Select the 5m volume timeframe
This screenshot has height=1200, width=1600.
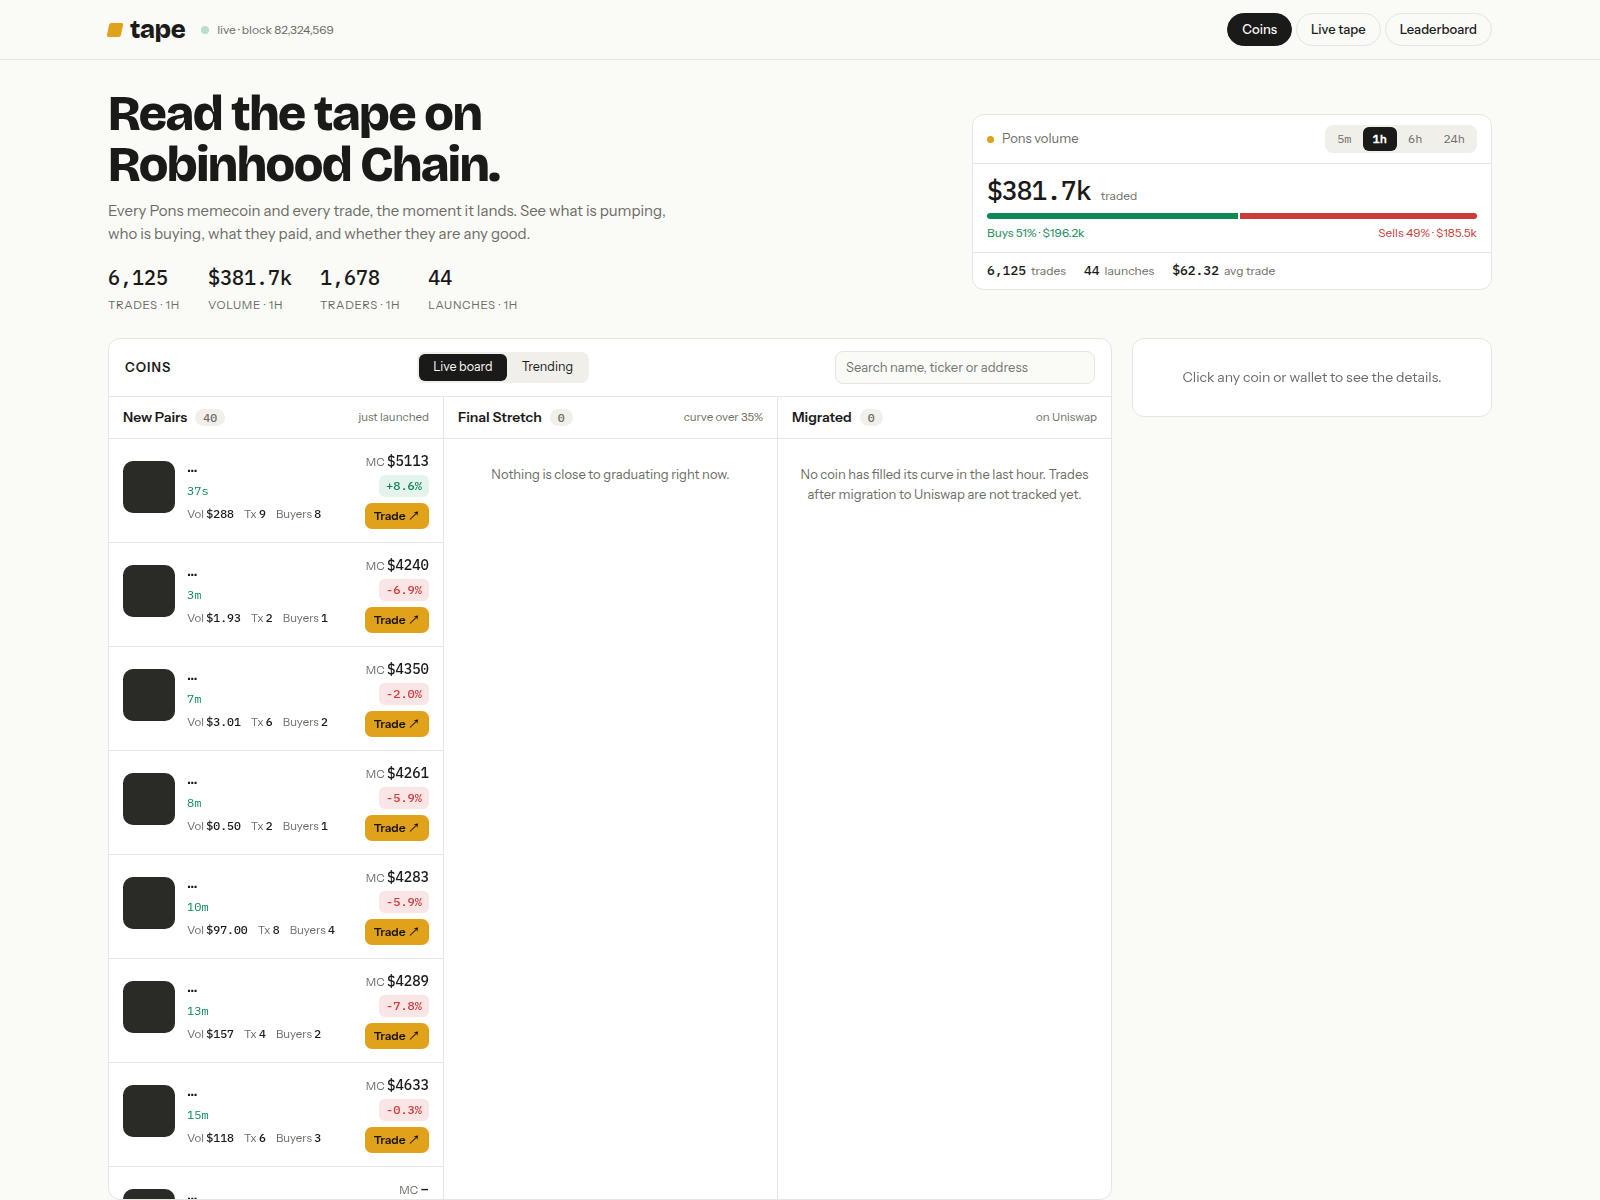click(1344, 139)
